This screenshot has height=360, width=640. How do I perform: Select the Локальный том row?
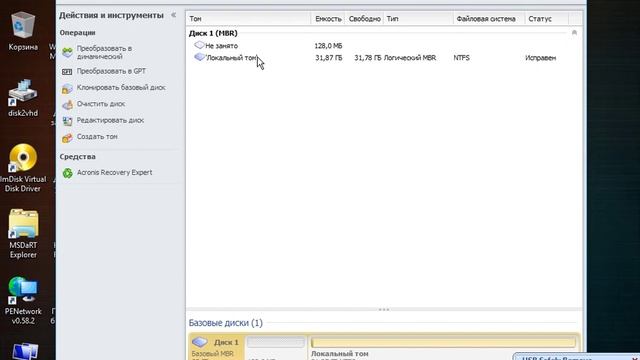(384, 58)
